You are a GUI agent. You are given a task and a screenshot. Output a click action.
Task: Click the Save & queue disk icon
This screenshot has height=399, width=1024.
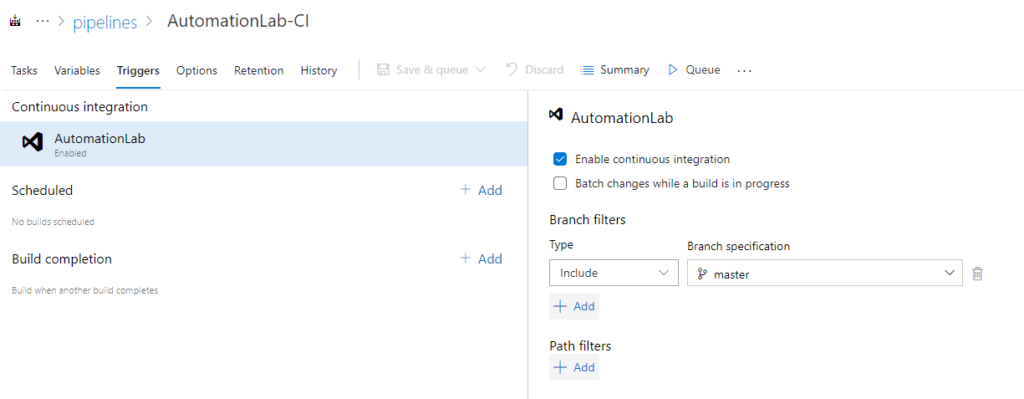(x=383, y=70)
